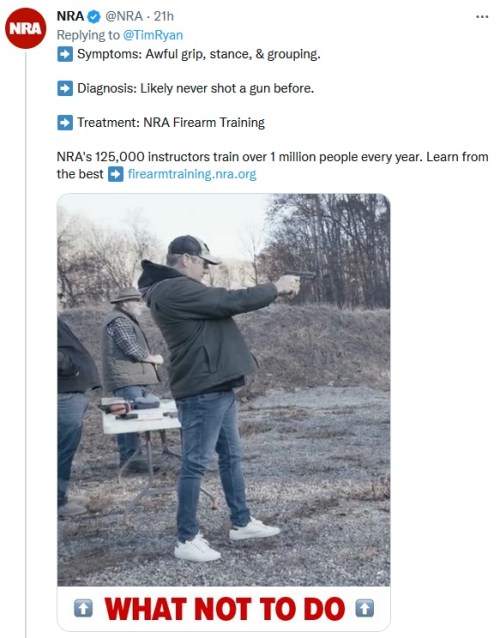Click the up-arrow icon left of WHAT NOT TO DO
Image resolution: width=500 pixels, height=638 pixels.
83,609
